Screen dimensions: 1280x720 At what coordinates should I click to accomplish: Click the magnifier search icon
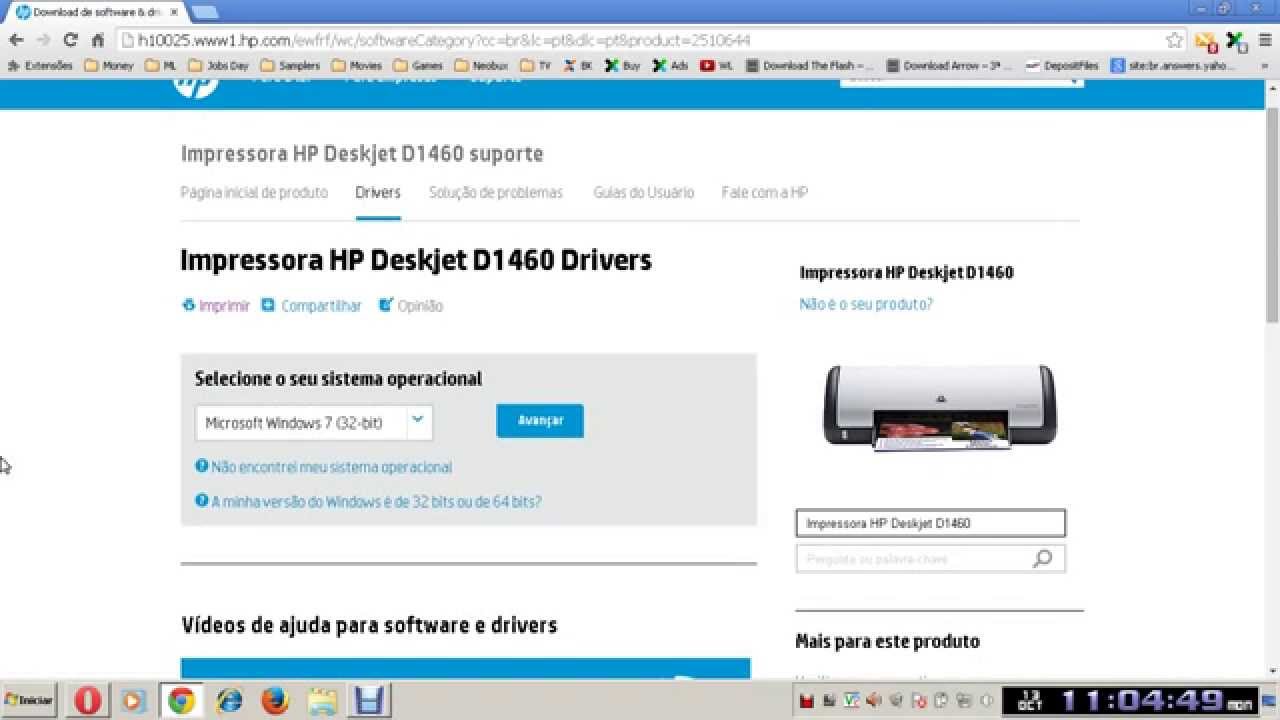(x=1042, y=559)
